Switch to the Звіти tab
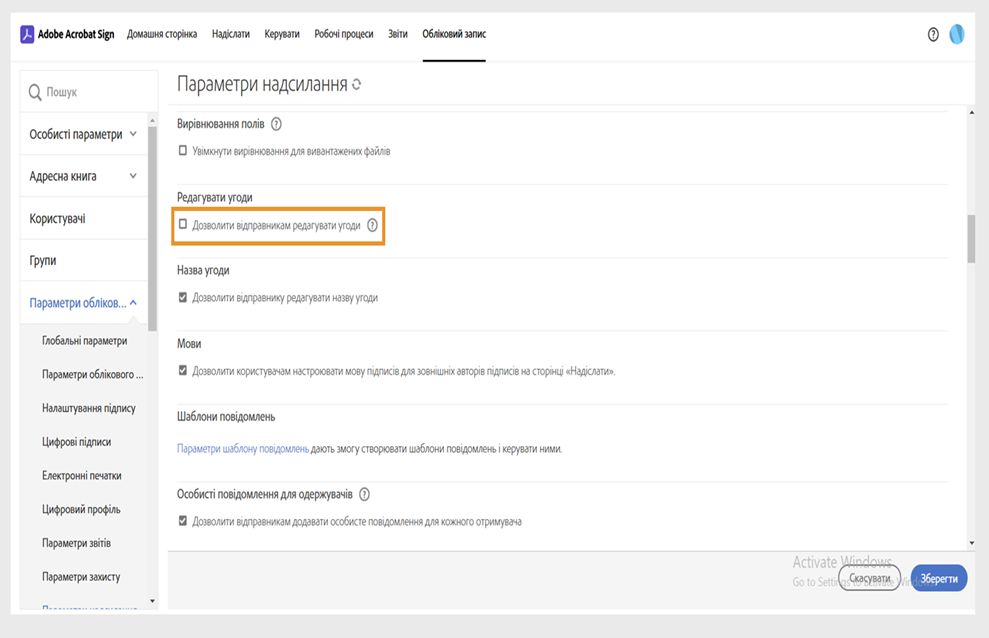Viewport: 989px width, 638px height. coord(398,34)
